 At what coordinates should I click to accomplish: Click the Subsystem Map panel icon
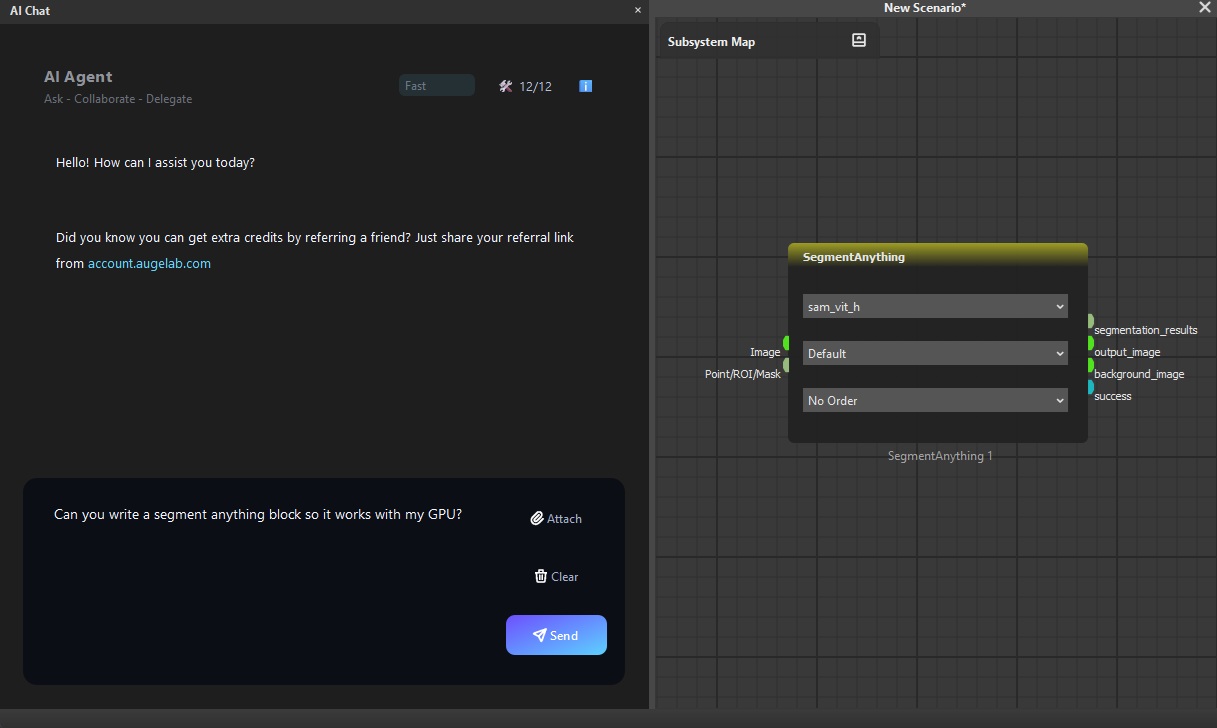click(x=858, y=41)
